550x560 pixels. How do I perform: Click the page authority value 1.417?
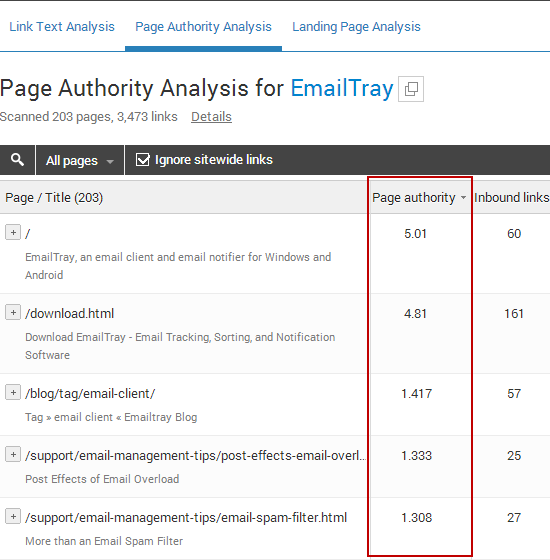(x=416, y=394)
